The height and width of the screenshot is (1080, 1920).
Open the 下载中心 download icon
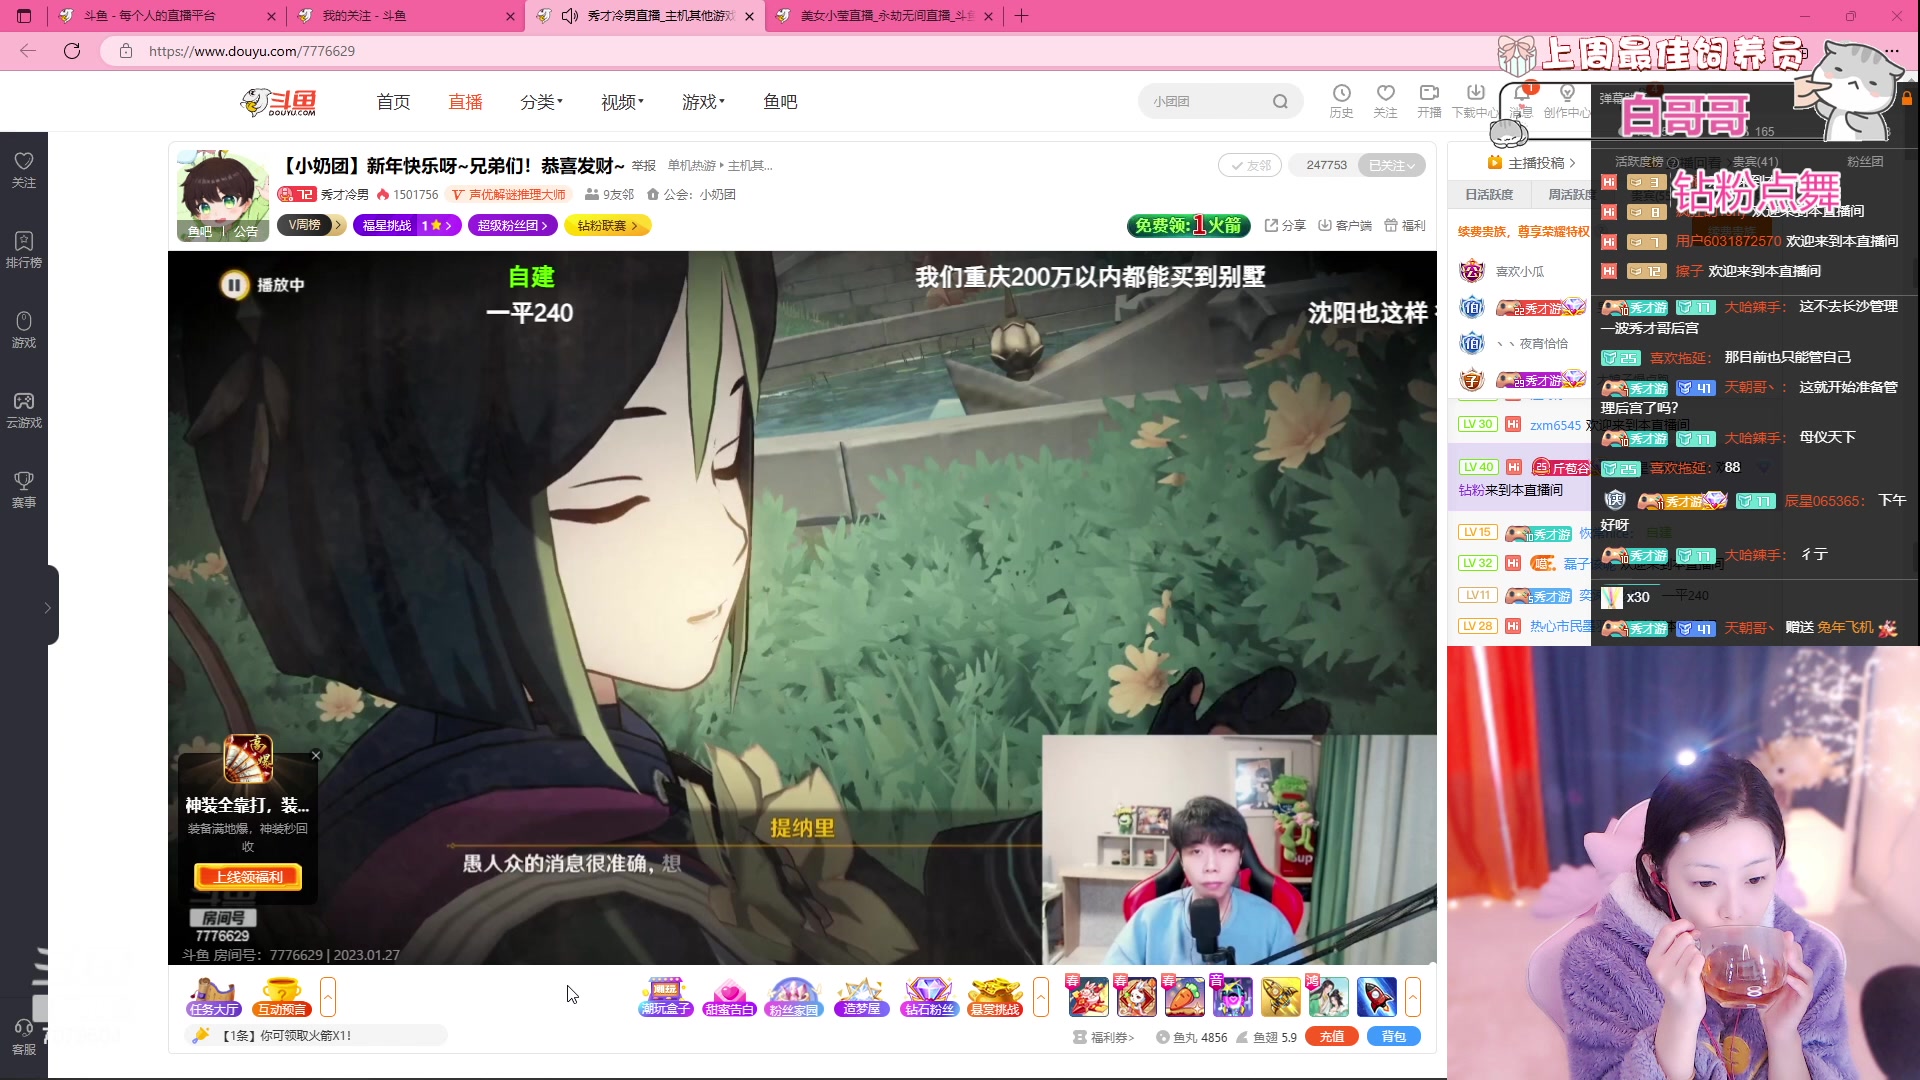[x=1475, y=101]
